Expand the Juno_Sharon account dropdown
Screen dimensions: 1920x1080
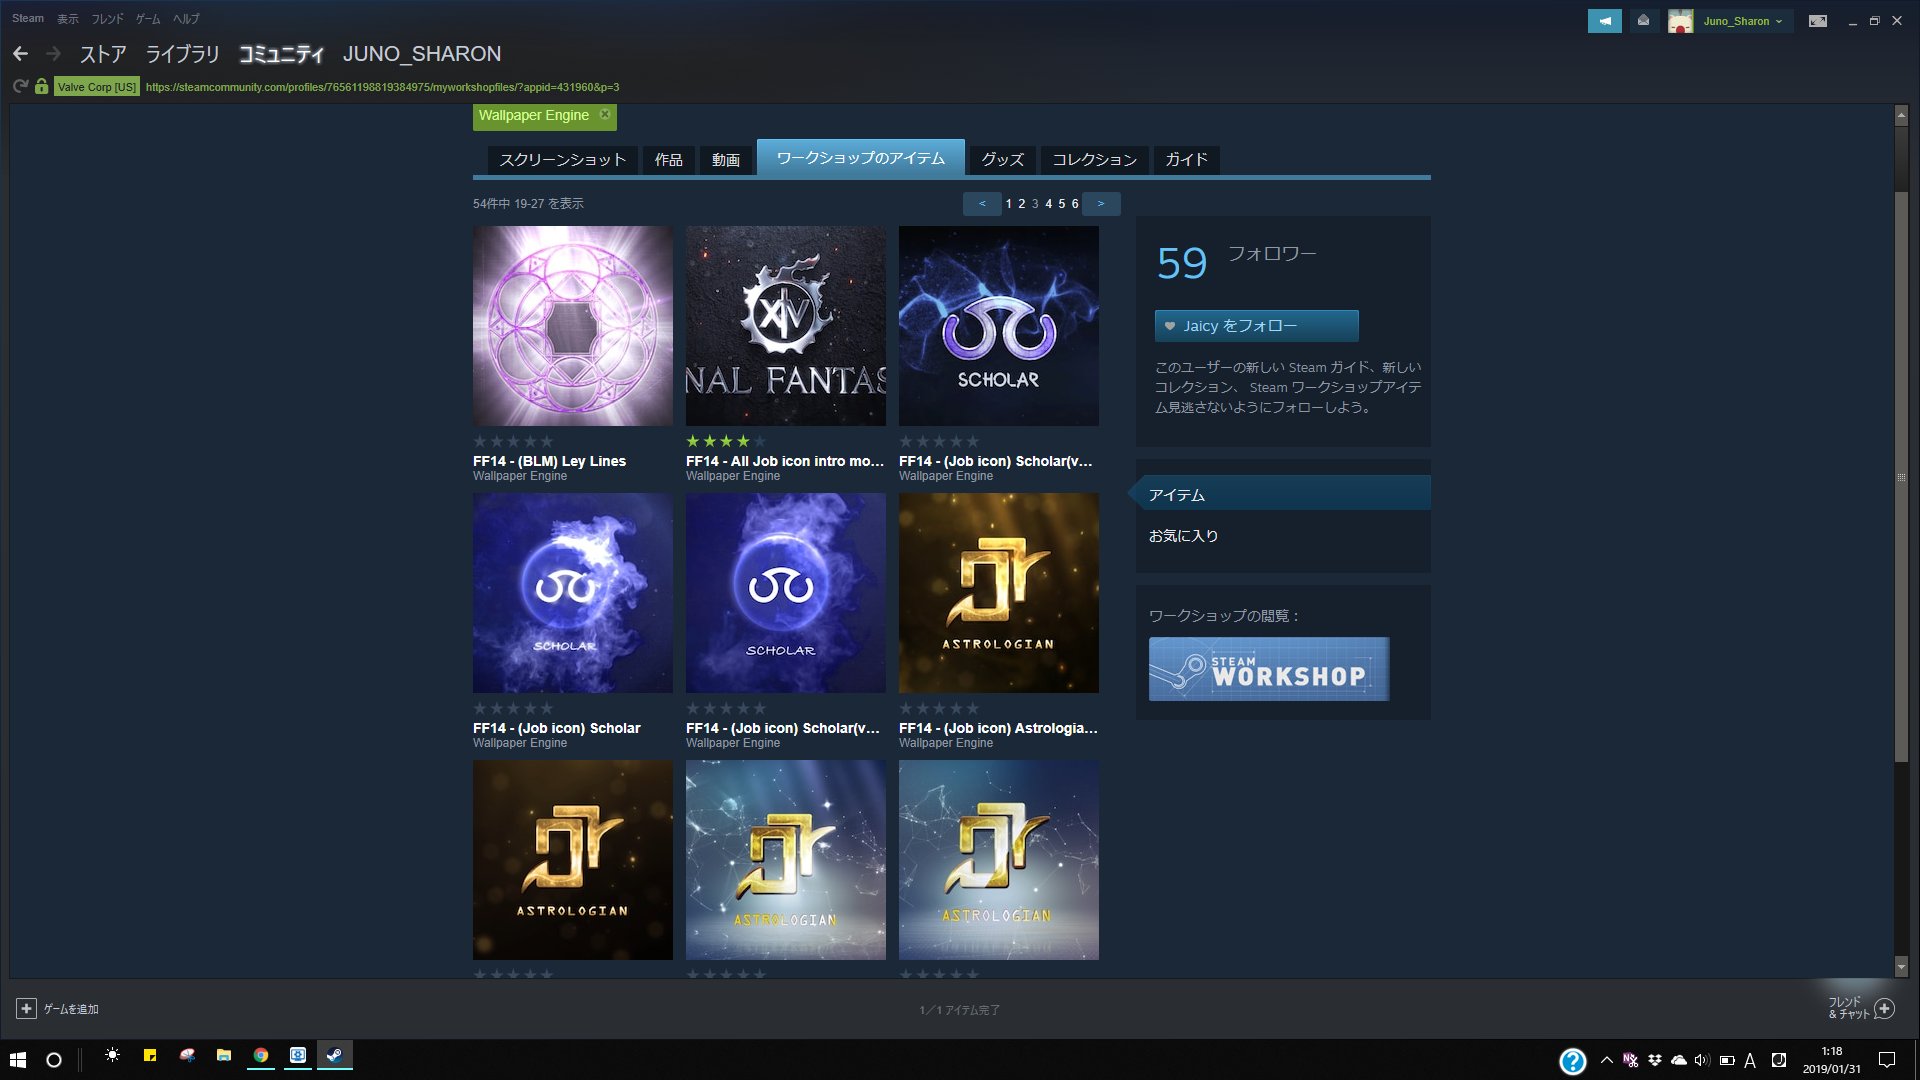[x=1743, y=21]
